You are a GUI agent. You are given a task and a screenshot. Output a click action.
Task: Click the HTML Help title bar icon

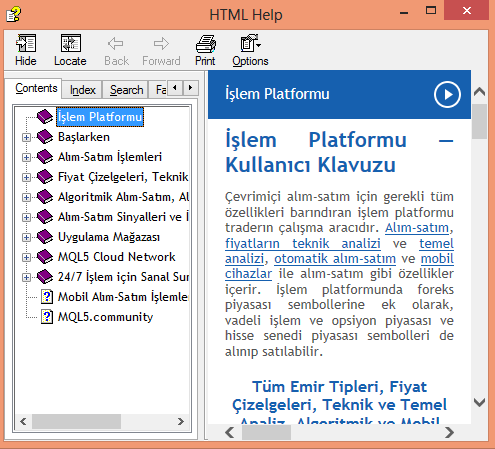pos(14,14)
